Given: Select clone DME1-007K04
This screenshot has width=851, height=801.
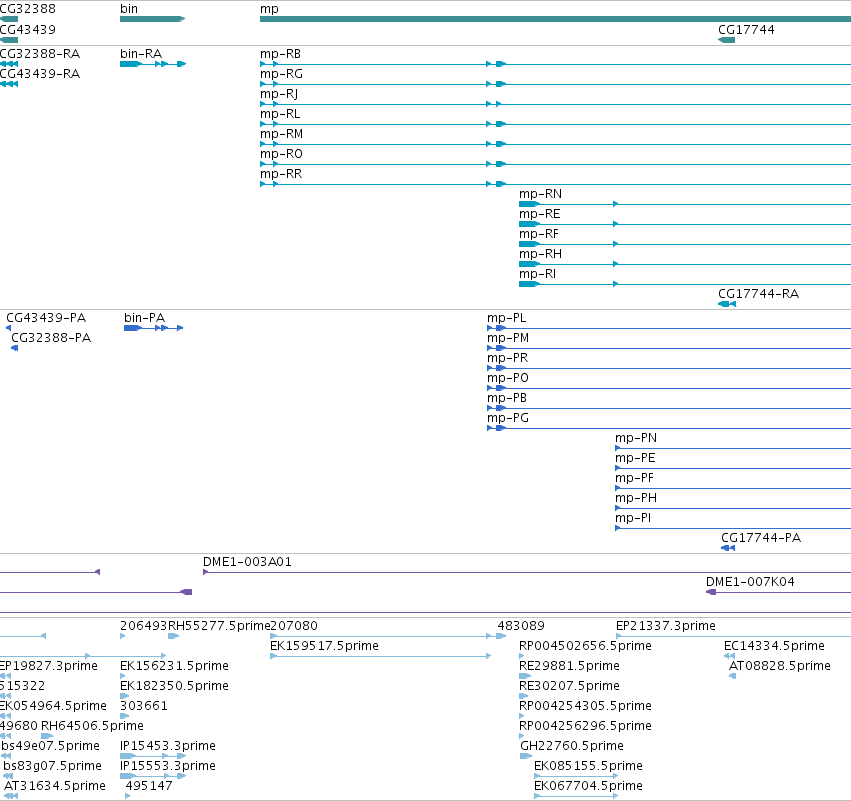Looking at the screenshot, I should pyautogui.click(x=750, y=582).
